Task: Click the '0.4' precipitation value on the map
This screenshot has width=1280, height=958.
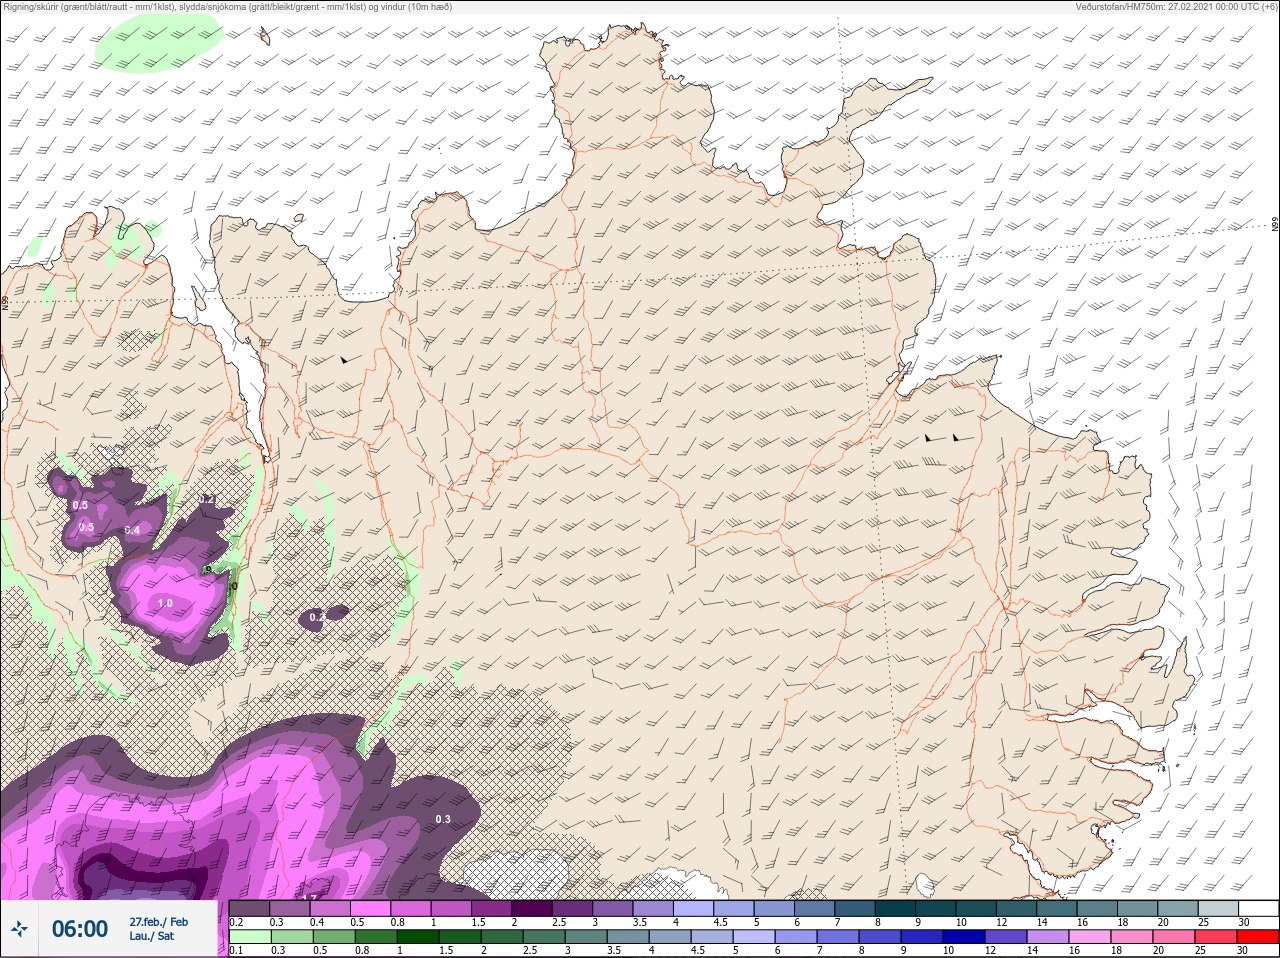Action: pos(132,530)
